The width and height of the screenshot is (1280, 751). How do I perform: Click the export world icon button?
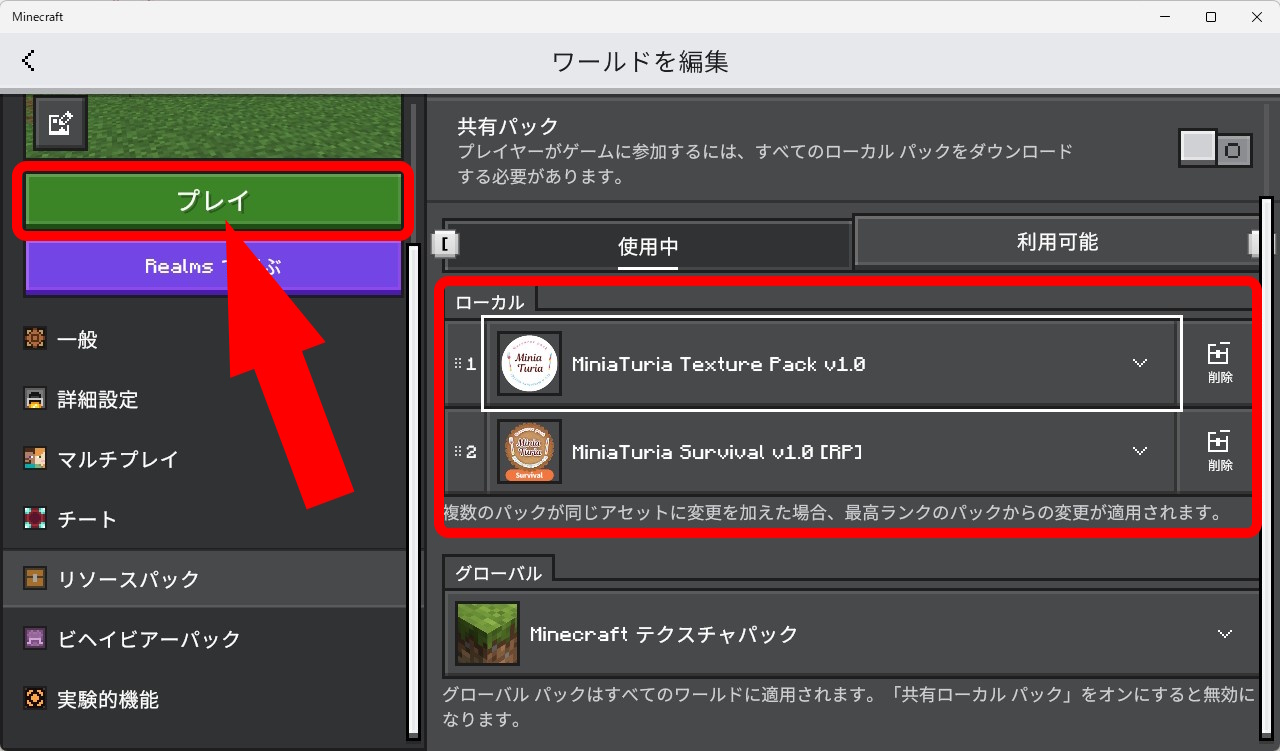tap(60, 124)
